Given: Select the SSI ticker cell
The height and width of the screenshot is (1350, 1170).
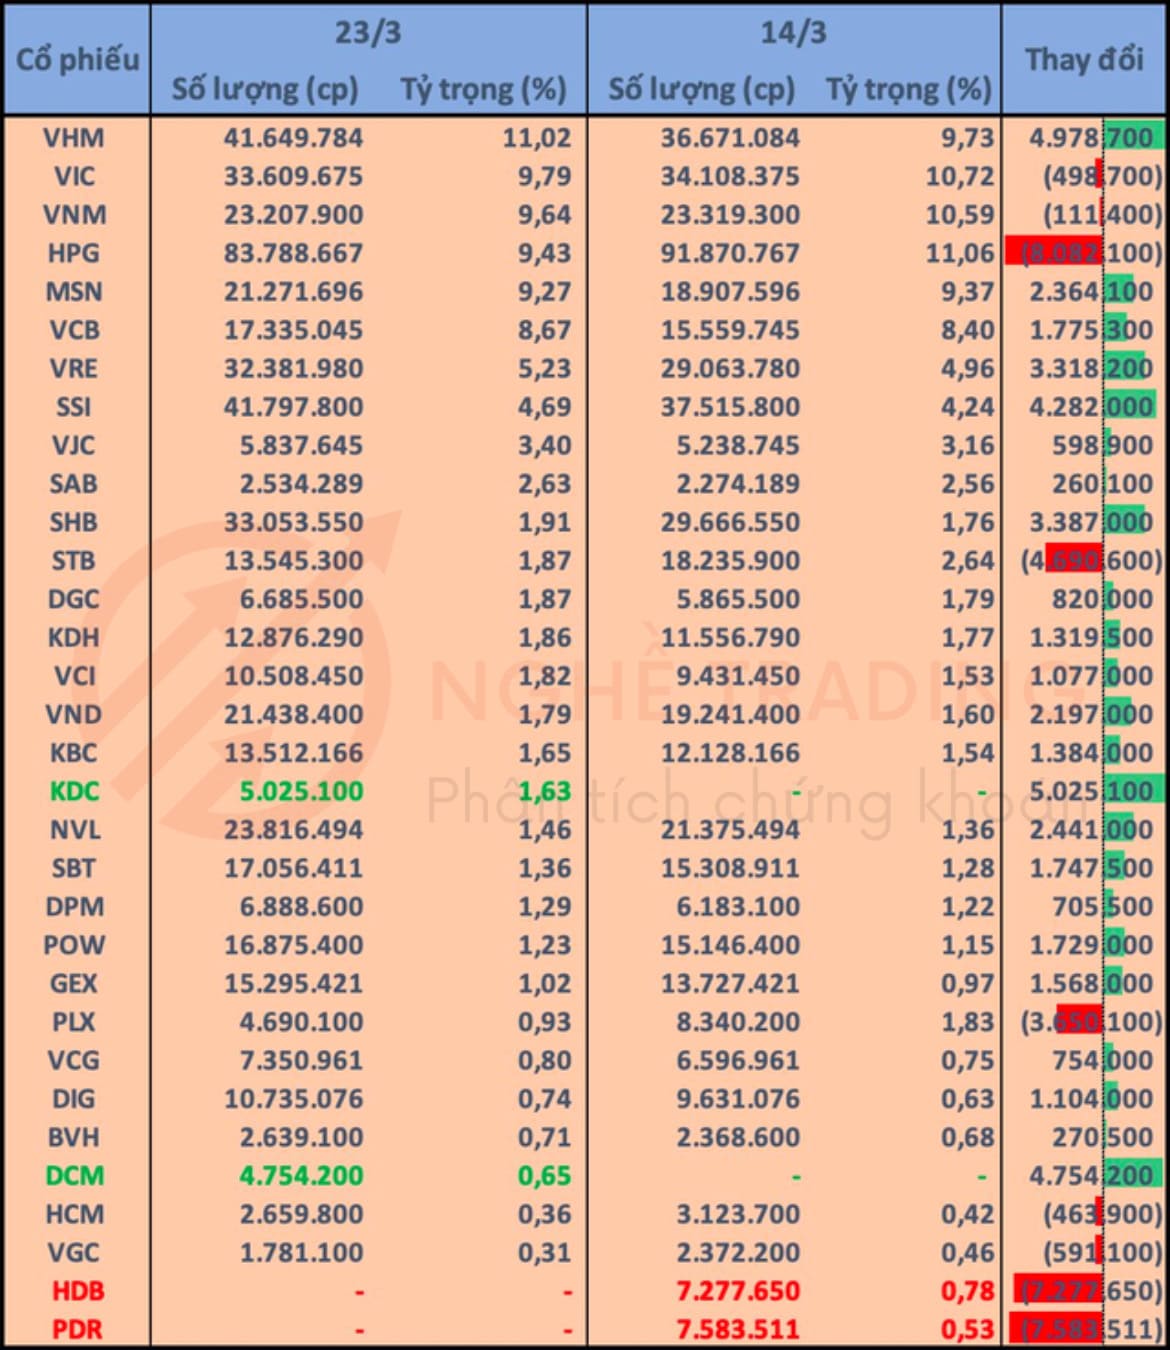Looking at the screenshot, I should 74,407.
